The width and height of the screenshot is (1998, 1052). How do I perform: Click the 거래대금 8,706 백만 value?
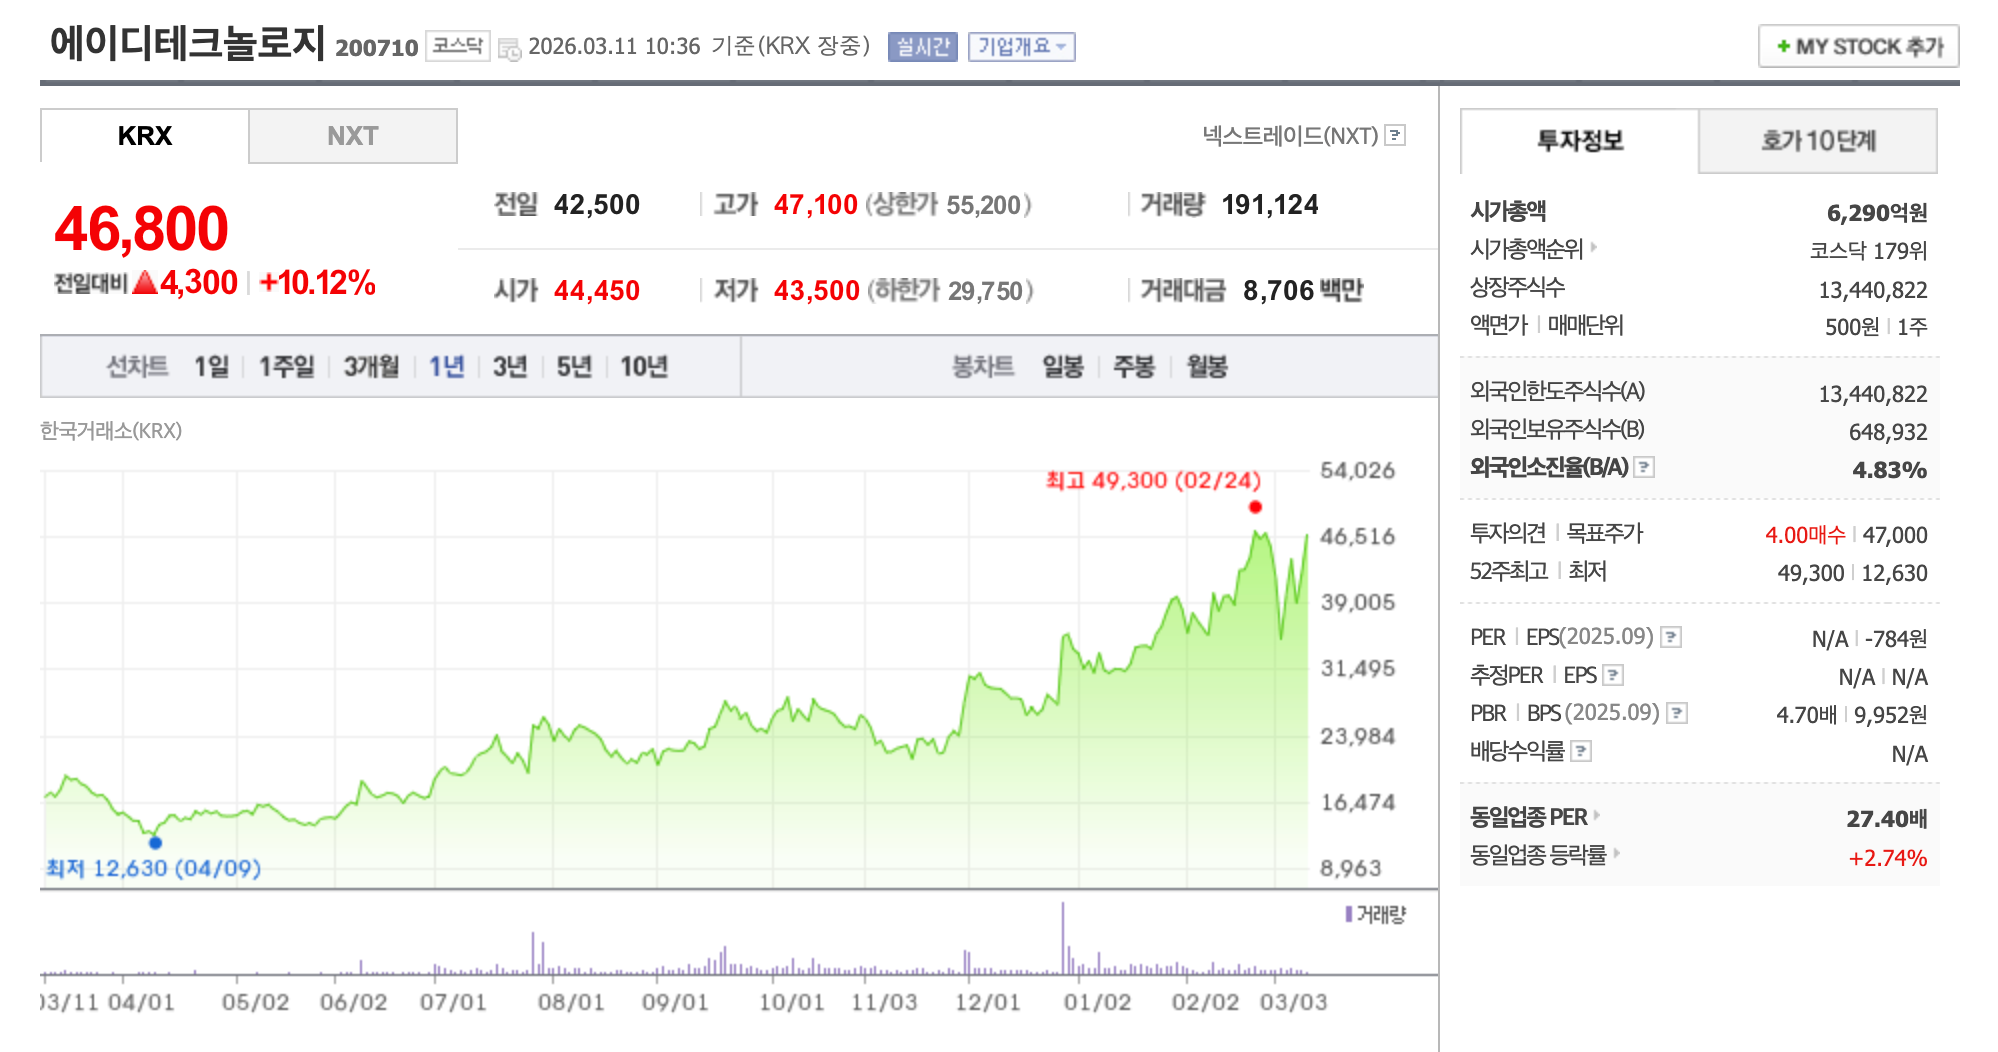1303,291
